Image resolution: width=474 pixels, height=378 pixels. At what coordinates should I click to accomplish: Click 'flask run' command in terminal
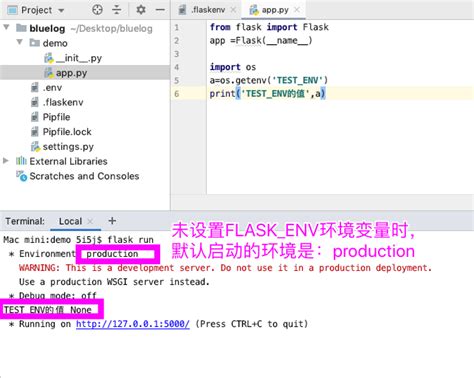coord(130,240)
